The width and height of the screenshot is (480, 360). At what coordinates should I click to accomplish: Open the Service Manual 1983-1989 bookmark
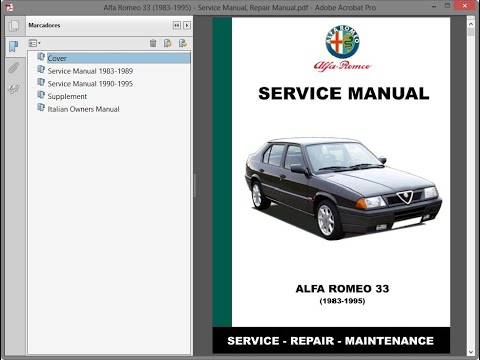[x=90, y=71]
